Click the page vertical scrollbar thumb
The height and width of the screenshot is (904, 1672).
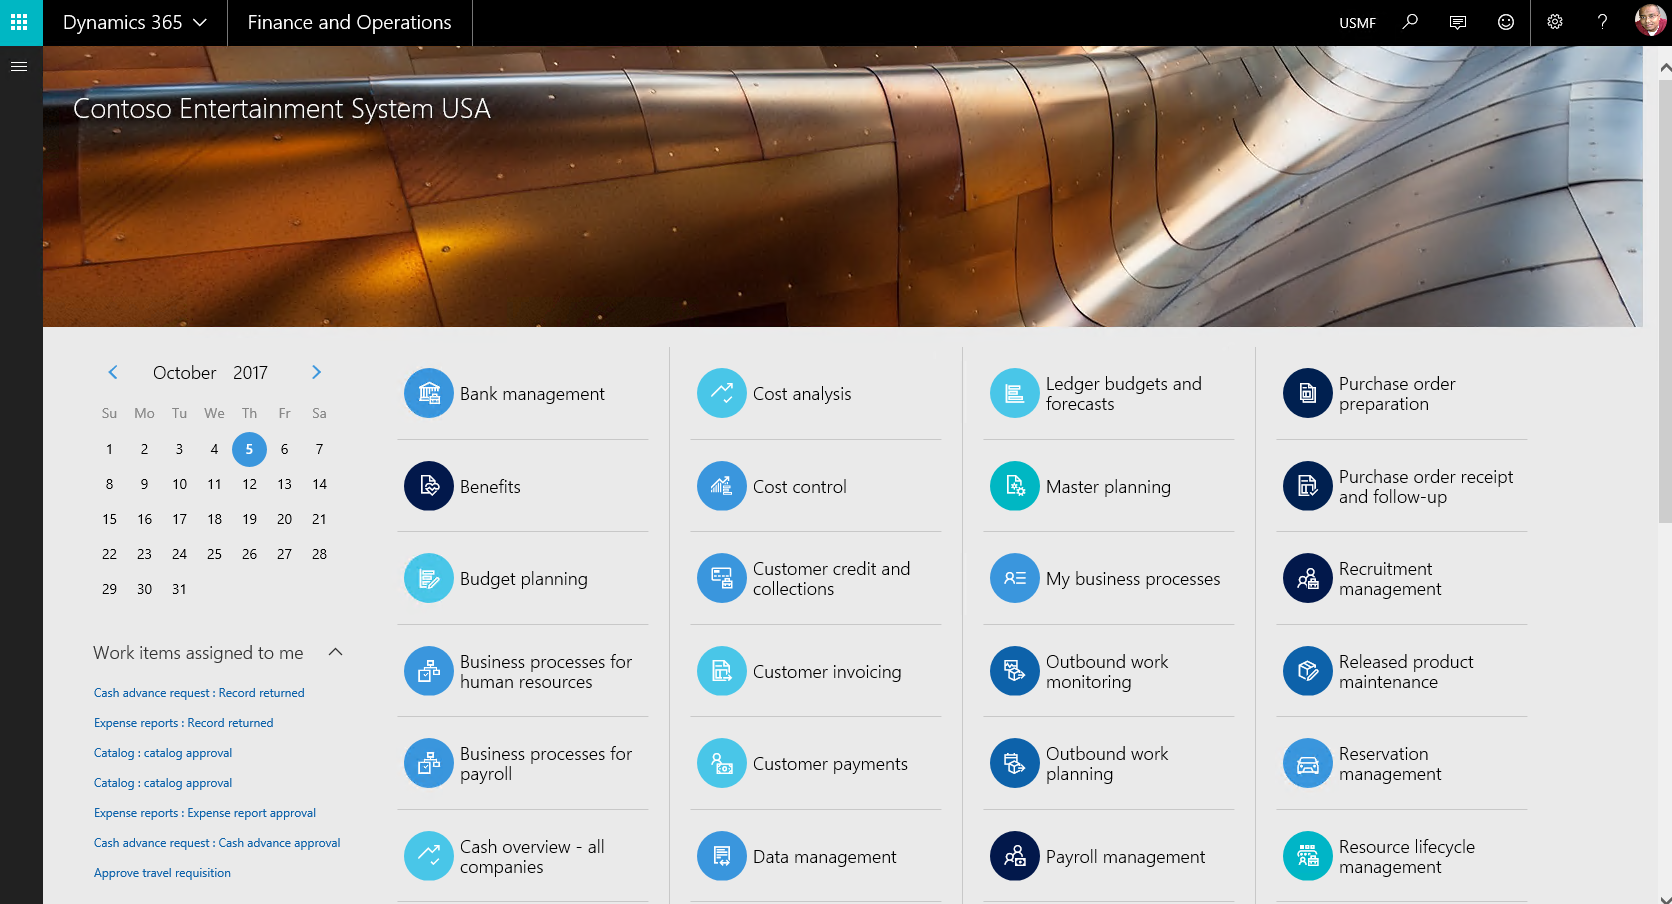1665,300
